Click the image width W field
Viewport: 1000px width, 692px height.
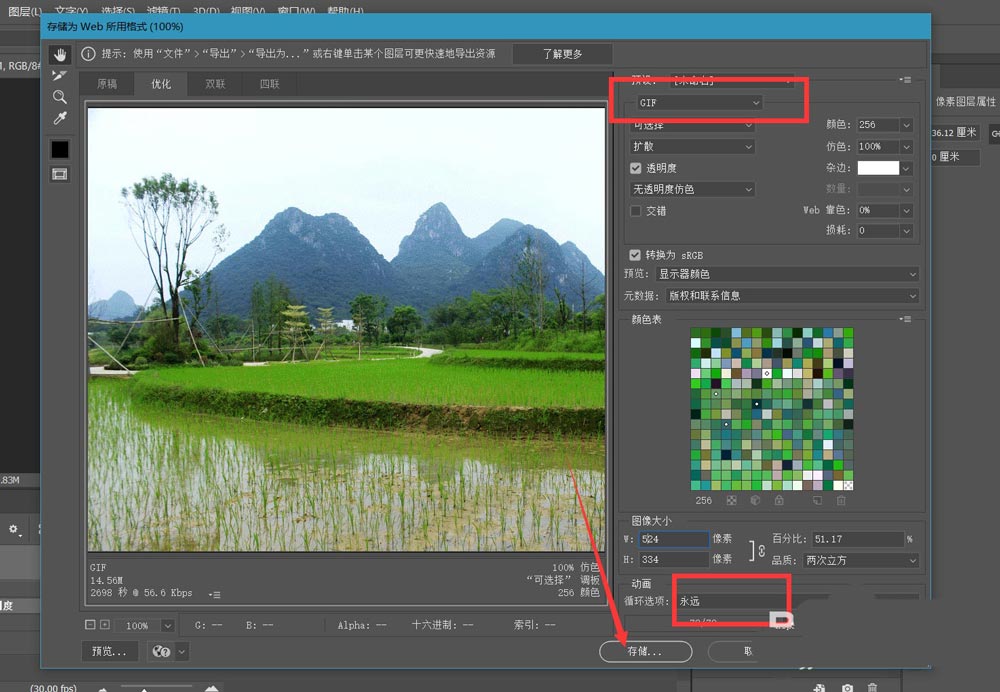[x=673, y=539]
